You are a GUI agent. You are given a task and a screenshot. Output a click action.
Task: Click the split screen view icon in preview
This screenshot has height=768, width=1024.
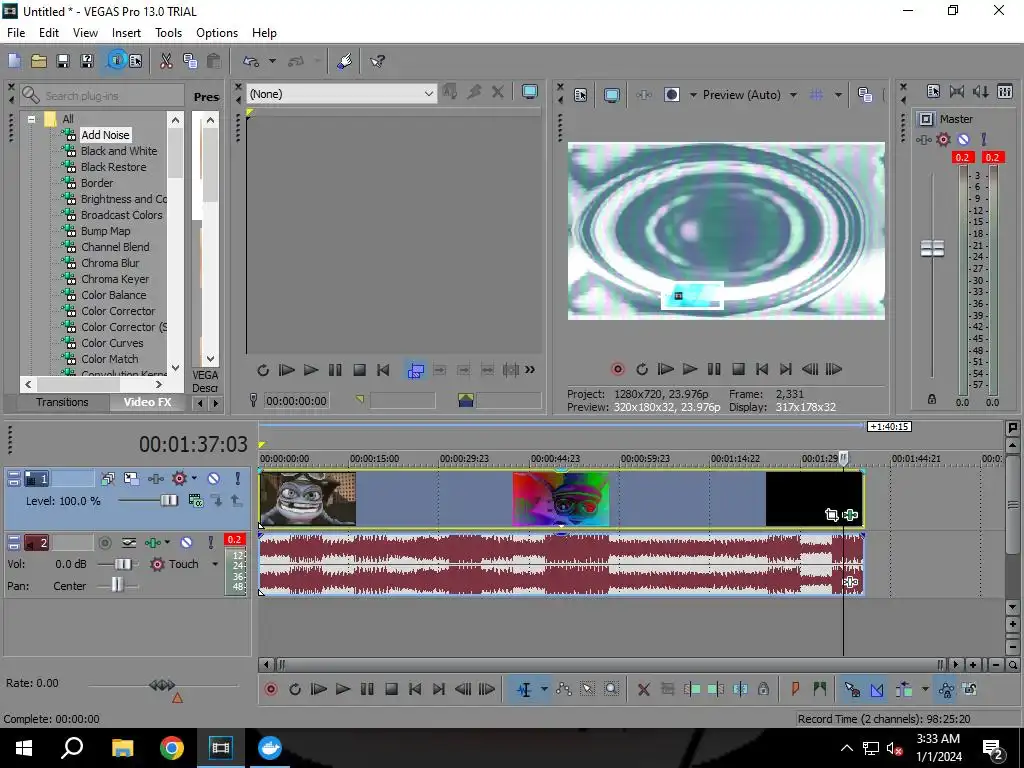(x=672, y=95)
